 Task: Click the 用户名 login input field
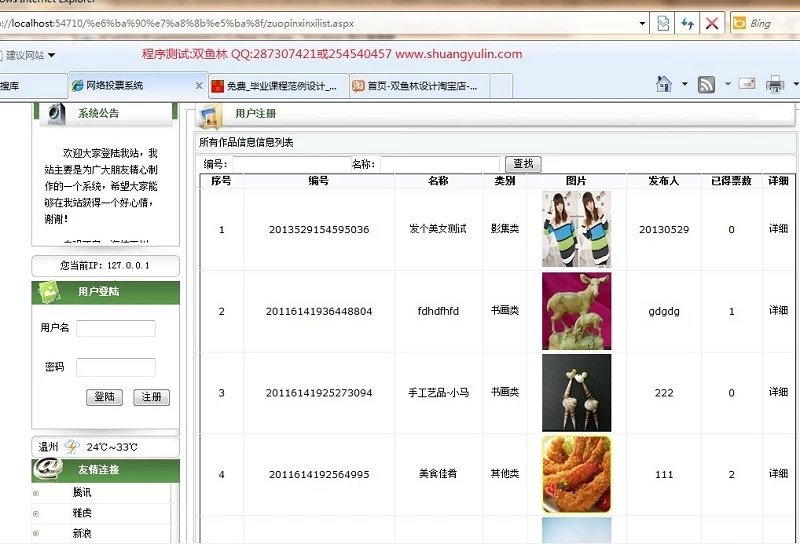pyautogui.click(x=116, y=328)
